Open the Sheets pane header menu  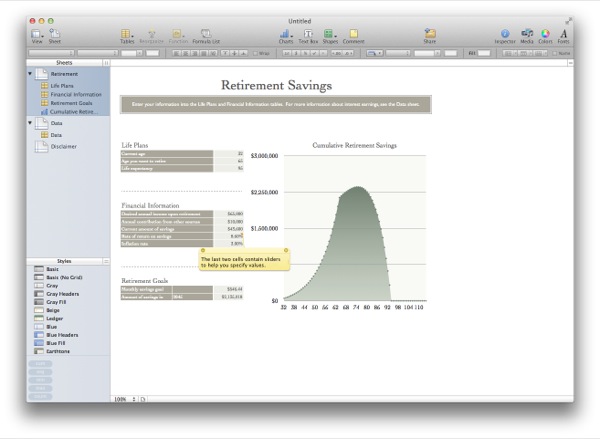[106, 62]
